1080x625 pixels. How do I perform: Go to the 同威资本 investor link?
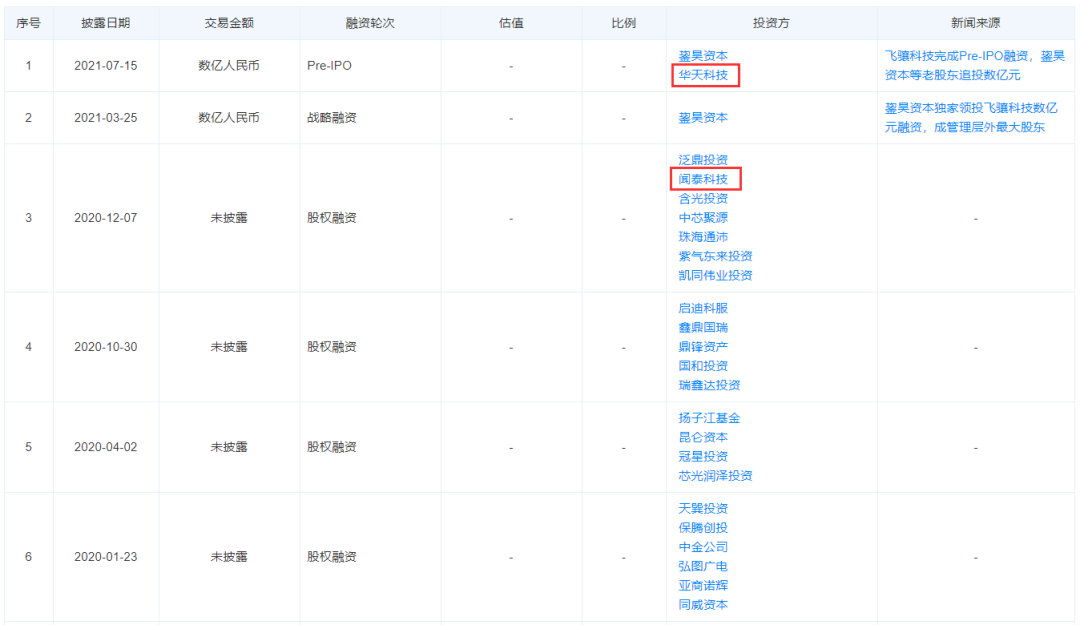[x=703, y=605]
